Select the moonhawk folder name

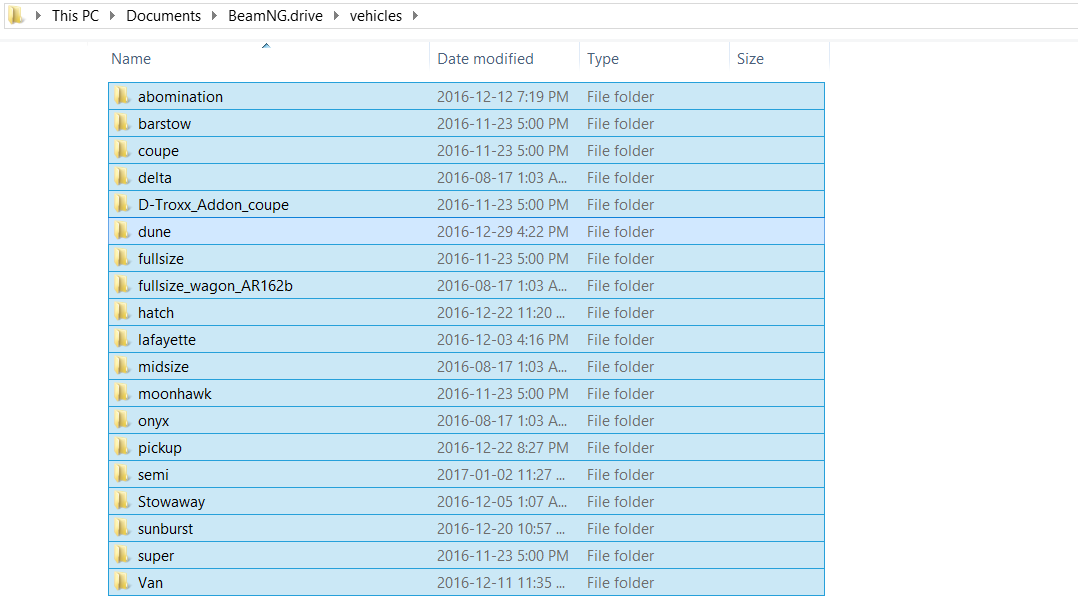(175, 393)
